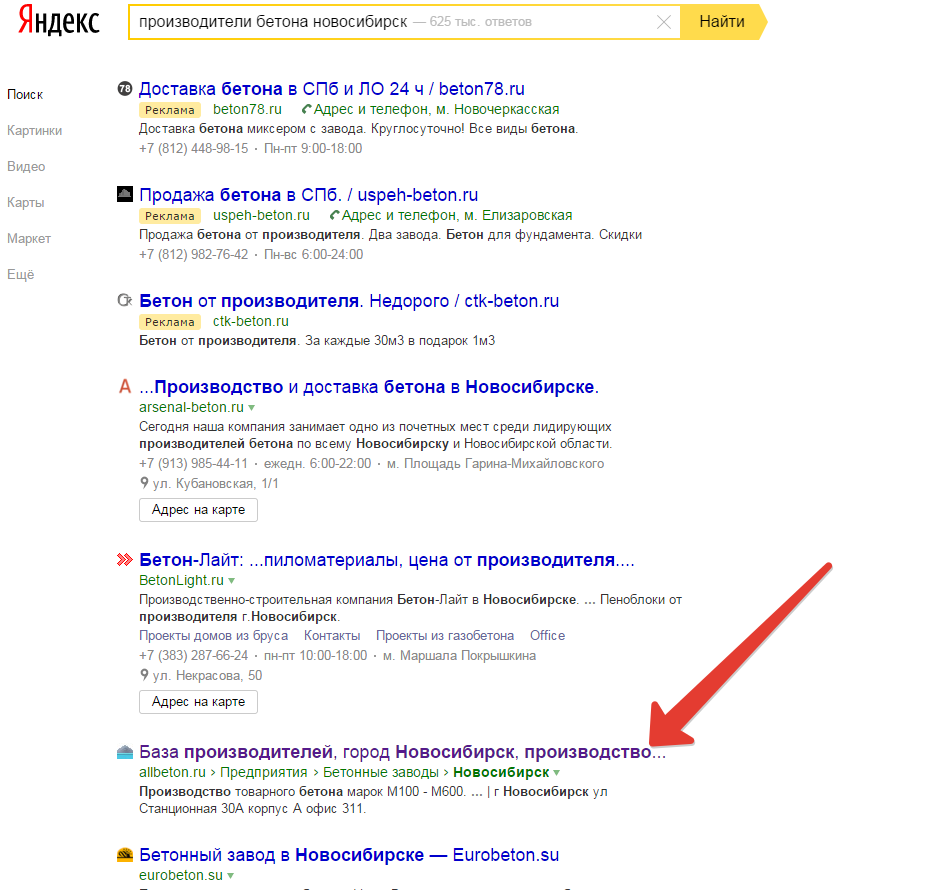Click the ctk-beton.ru favicon icon

pos(125,300)
